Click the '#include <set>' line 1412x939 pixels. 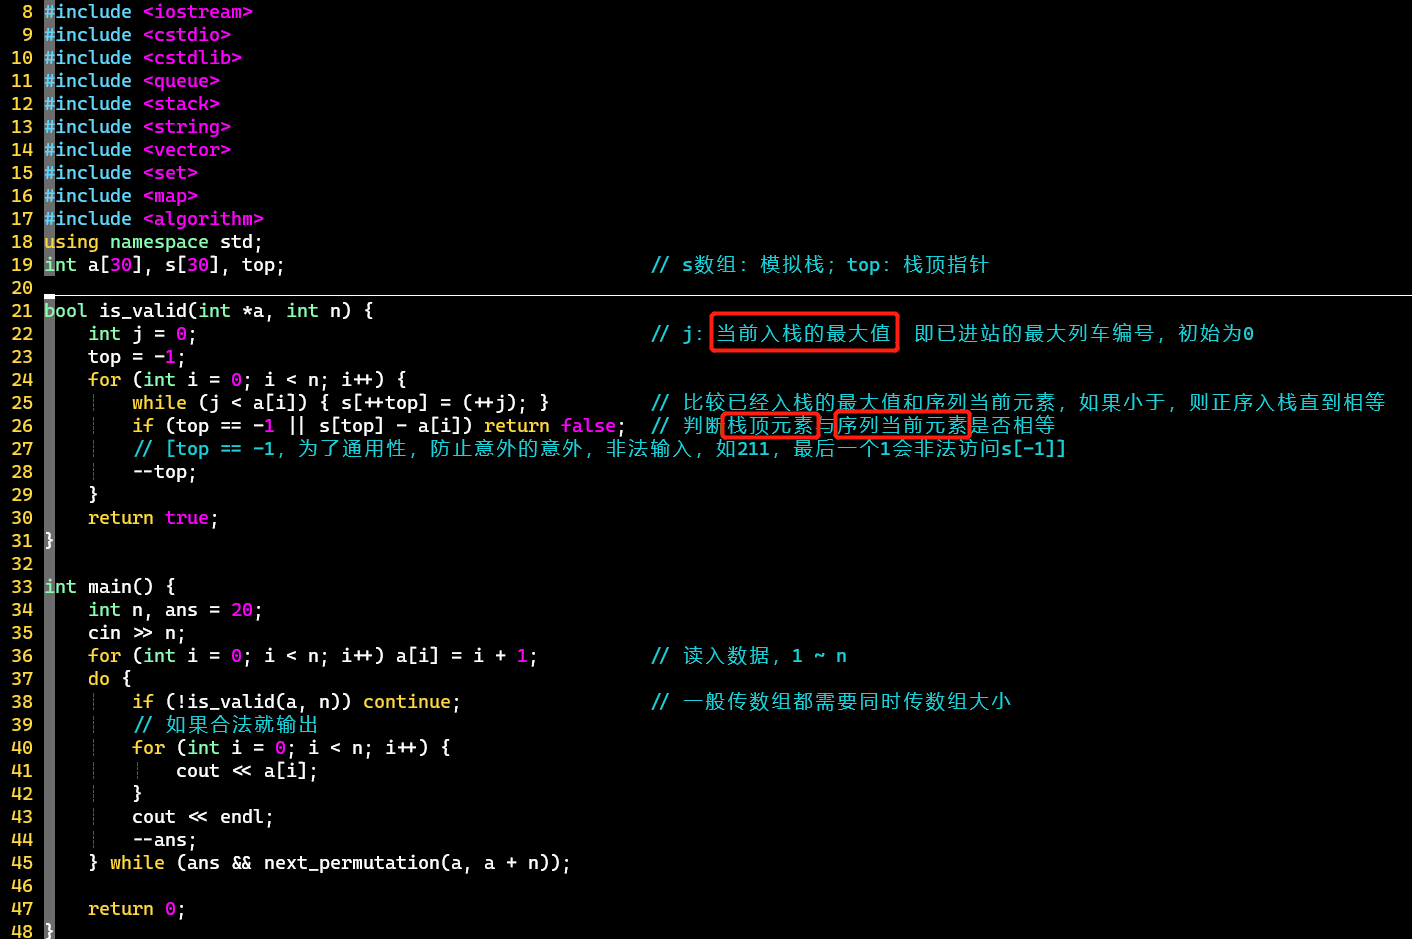(x=121, y=173)
